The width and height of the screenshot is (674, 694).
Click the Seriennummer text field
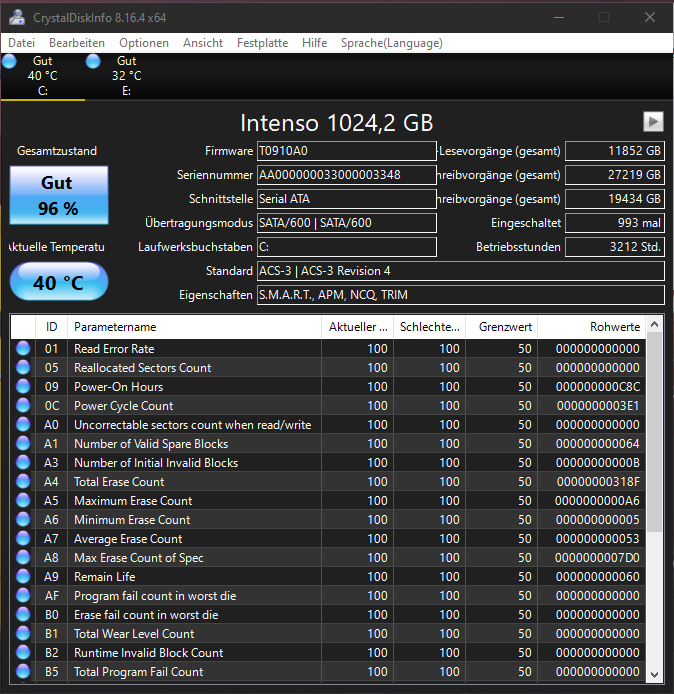pyautogui.click(x=346, y=175)
